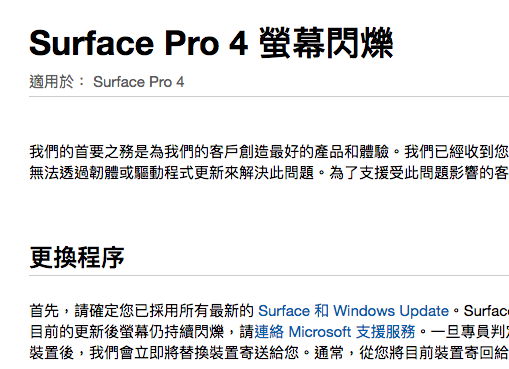The image size is (509, 369).
Task: Click the line beginning 首先，請確定您已採用
Action: (x=269, y=311)
